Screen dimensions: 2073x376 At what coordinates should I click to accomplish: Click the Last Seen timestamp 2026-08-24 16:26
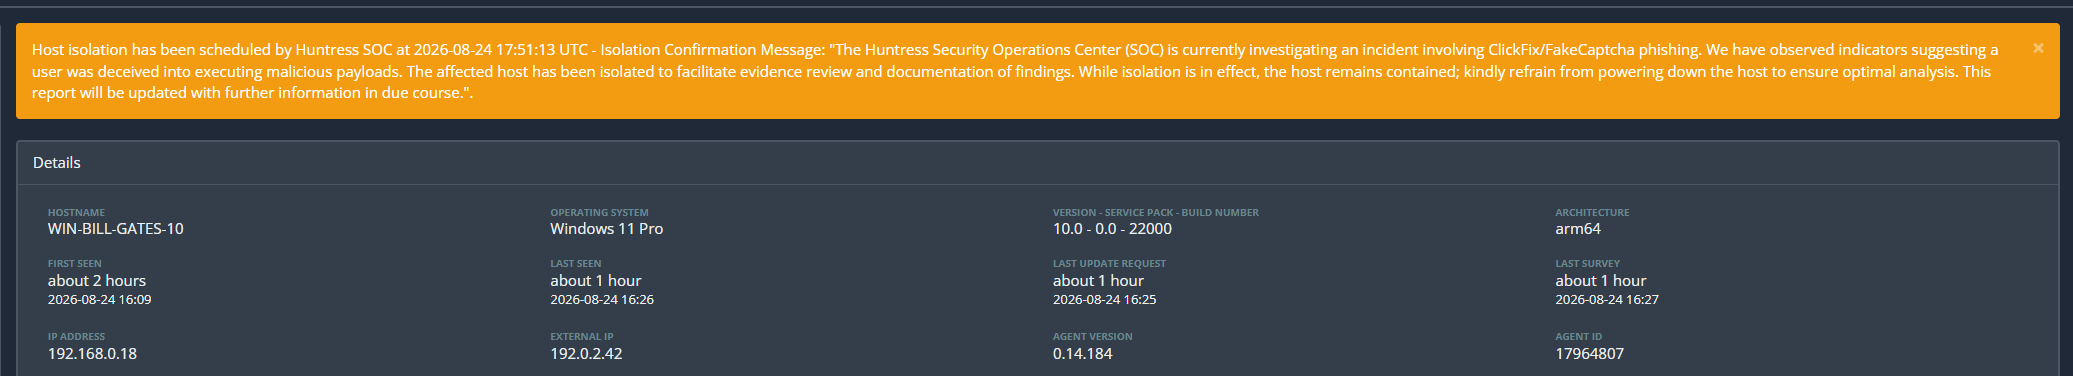pos(602,300)
